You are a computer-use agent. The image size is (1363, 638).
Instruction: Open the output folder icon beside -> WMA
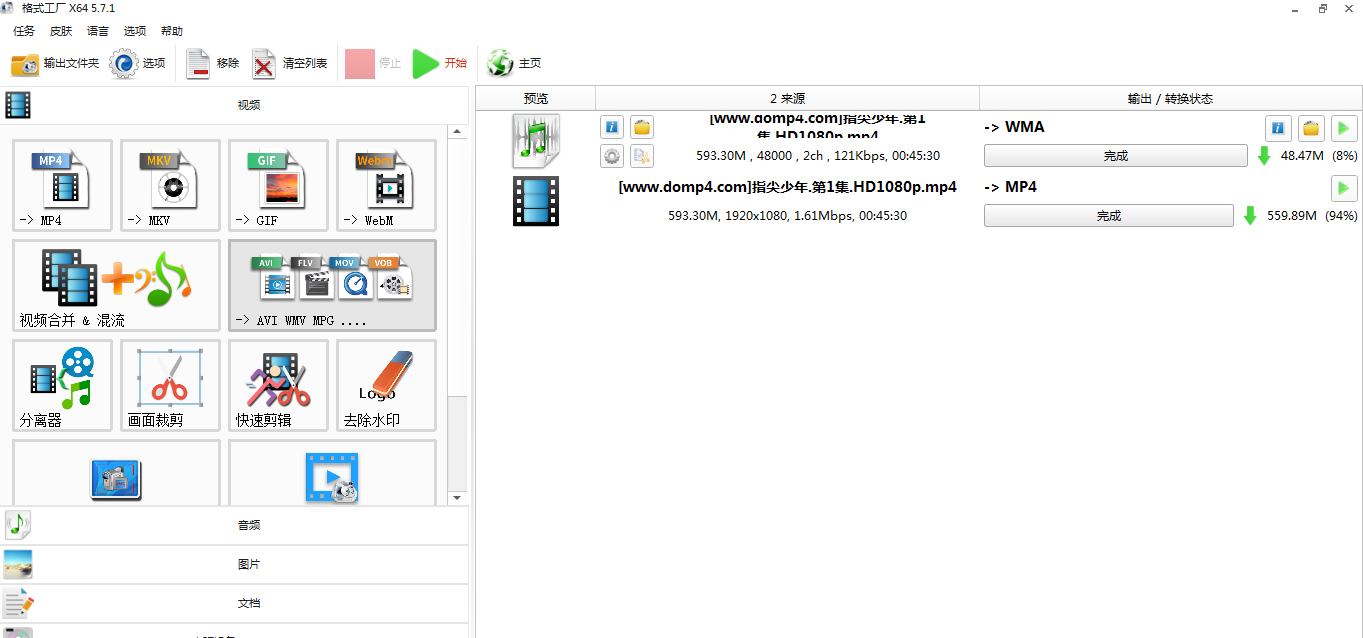1311,127
